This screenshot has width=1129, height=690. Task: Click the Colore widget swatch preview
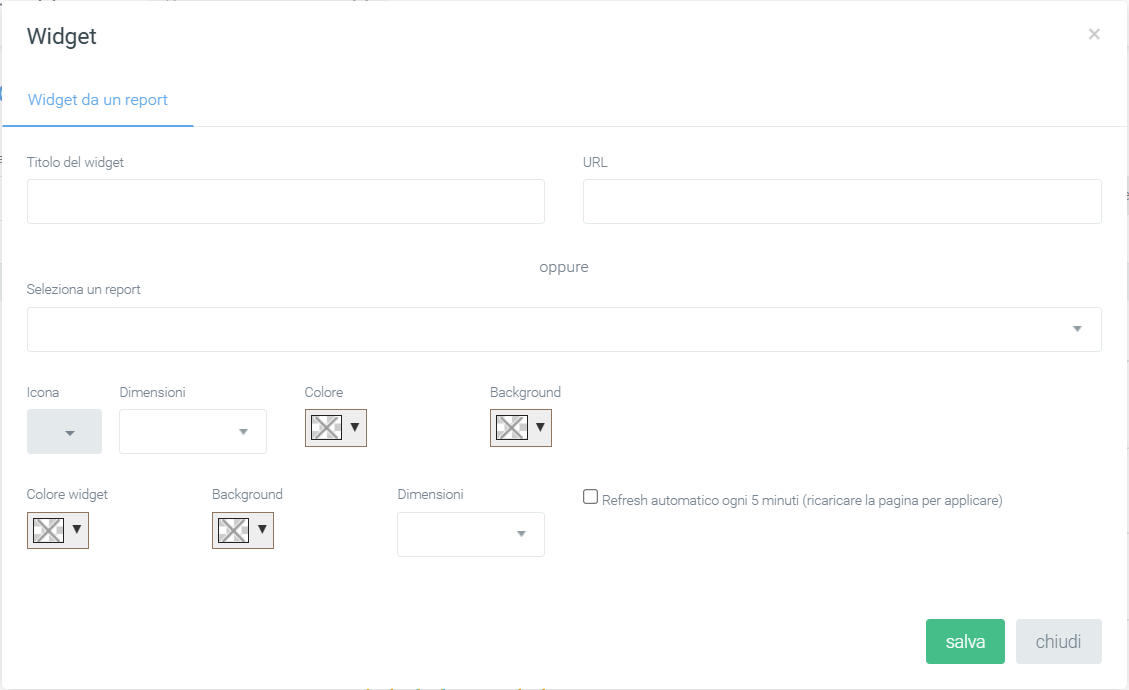(48, 530)
